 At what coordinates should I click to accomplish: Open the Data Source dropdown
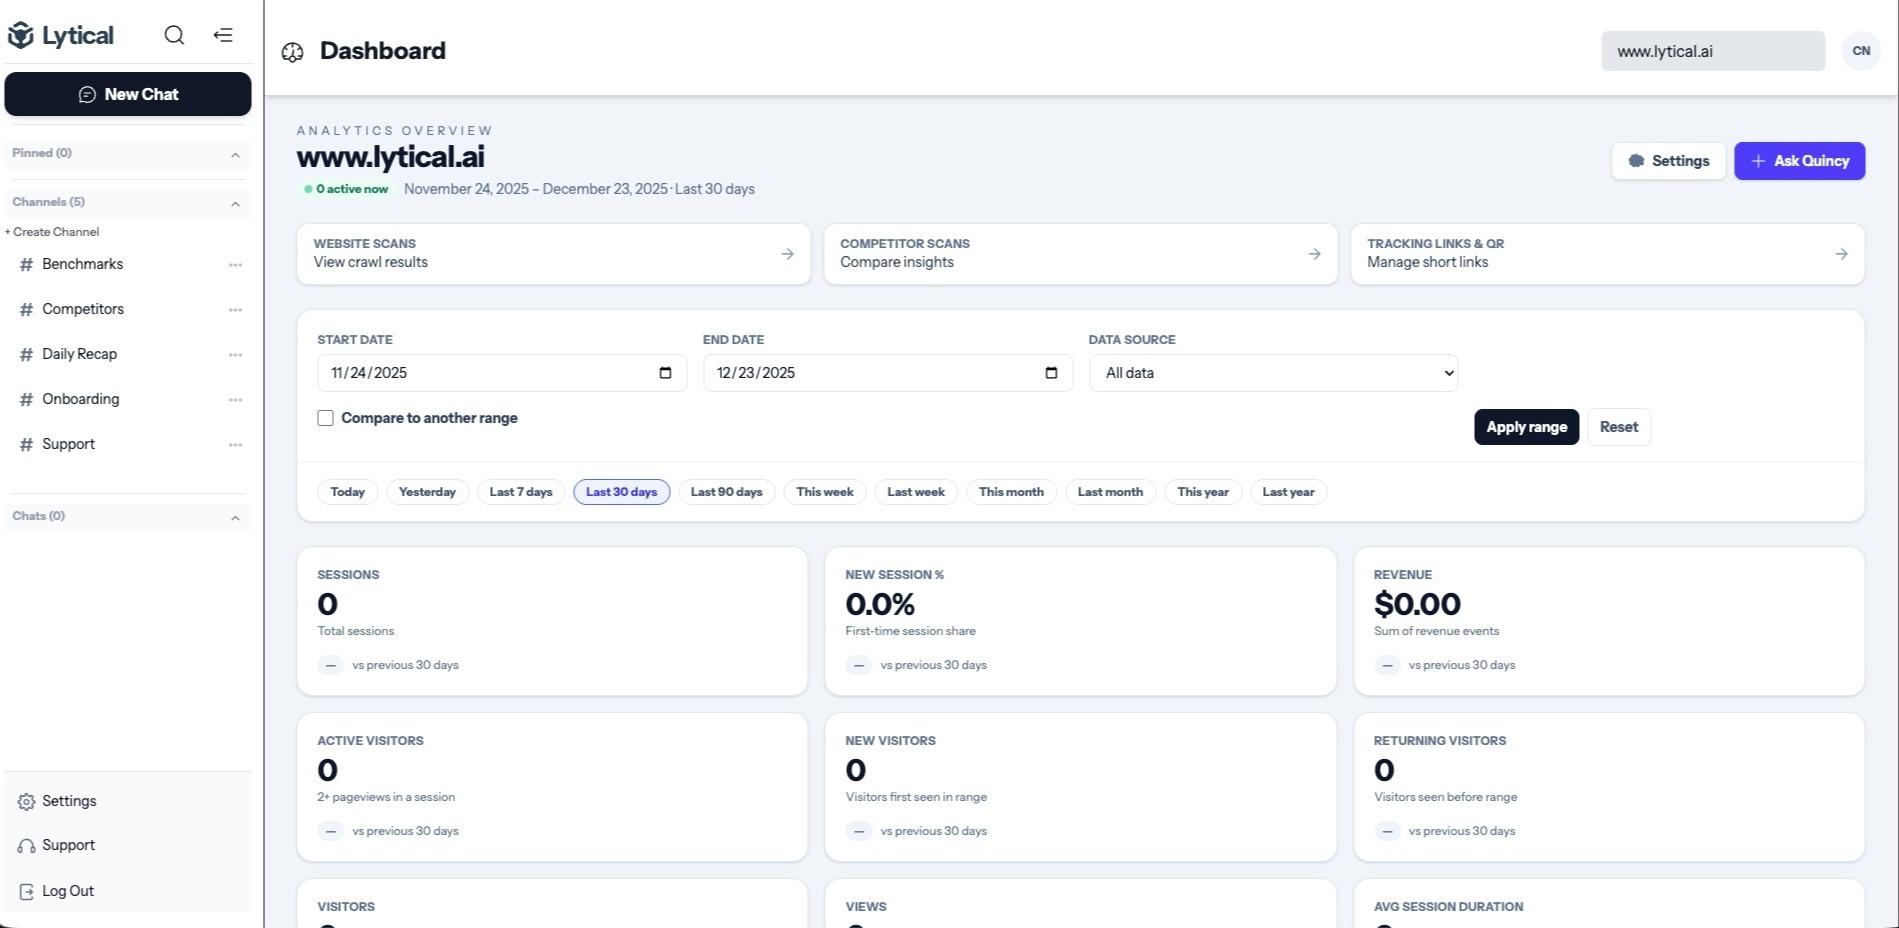tap(1272, 372)
